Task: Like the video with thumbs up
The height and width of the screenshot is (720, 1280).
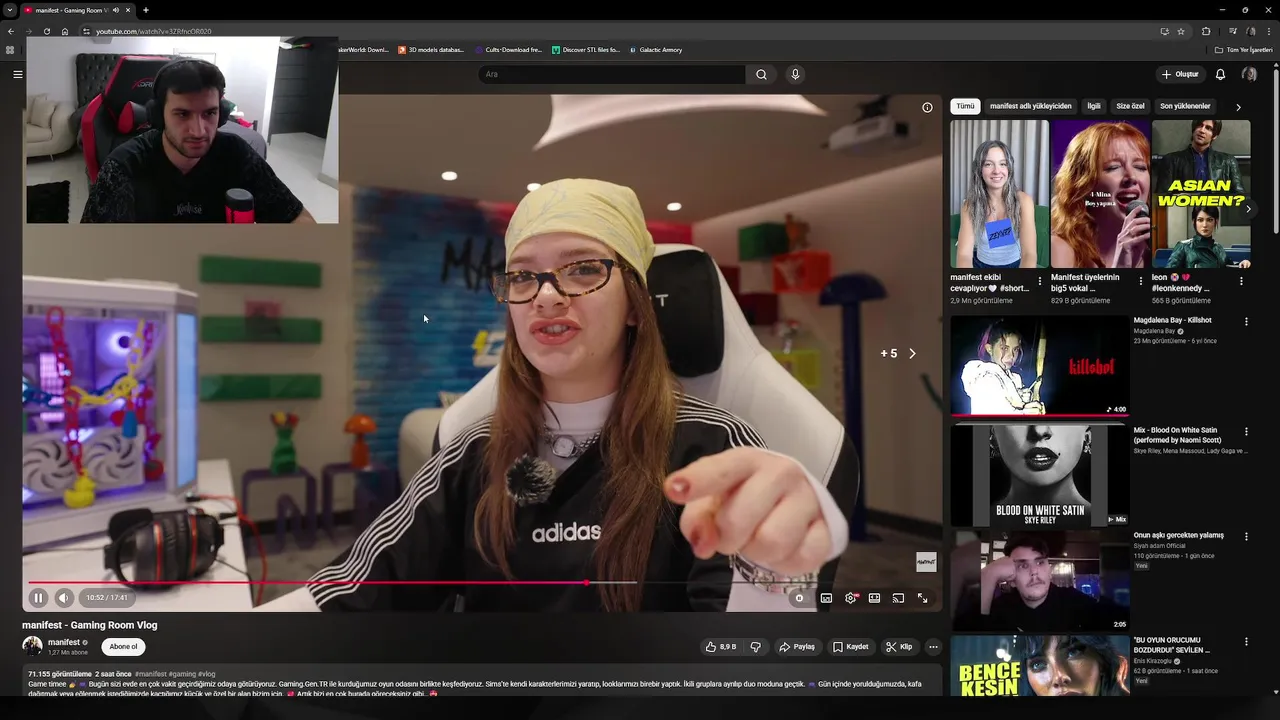Action: pos(721,647)
